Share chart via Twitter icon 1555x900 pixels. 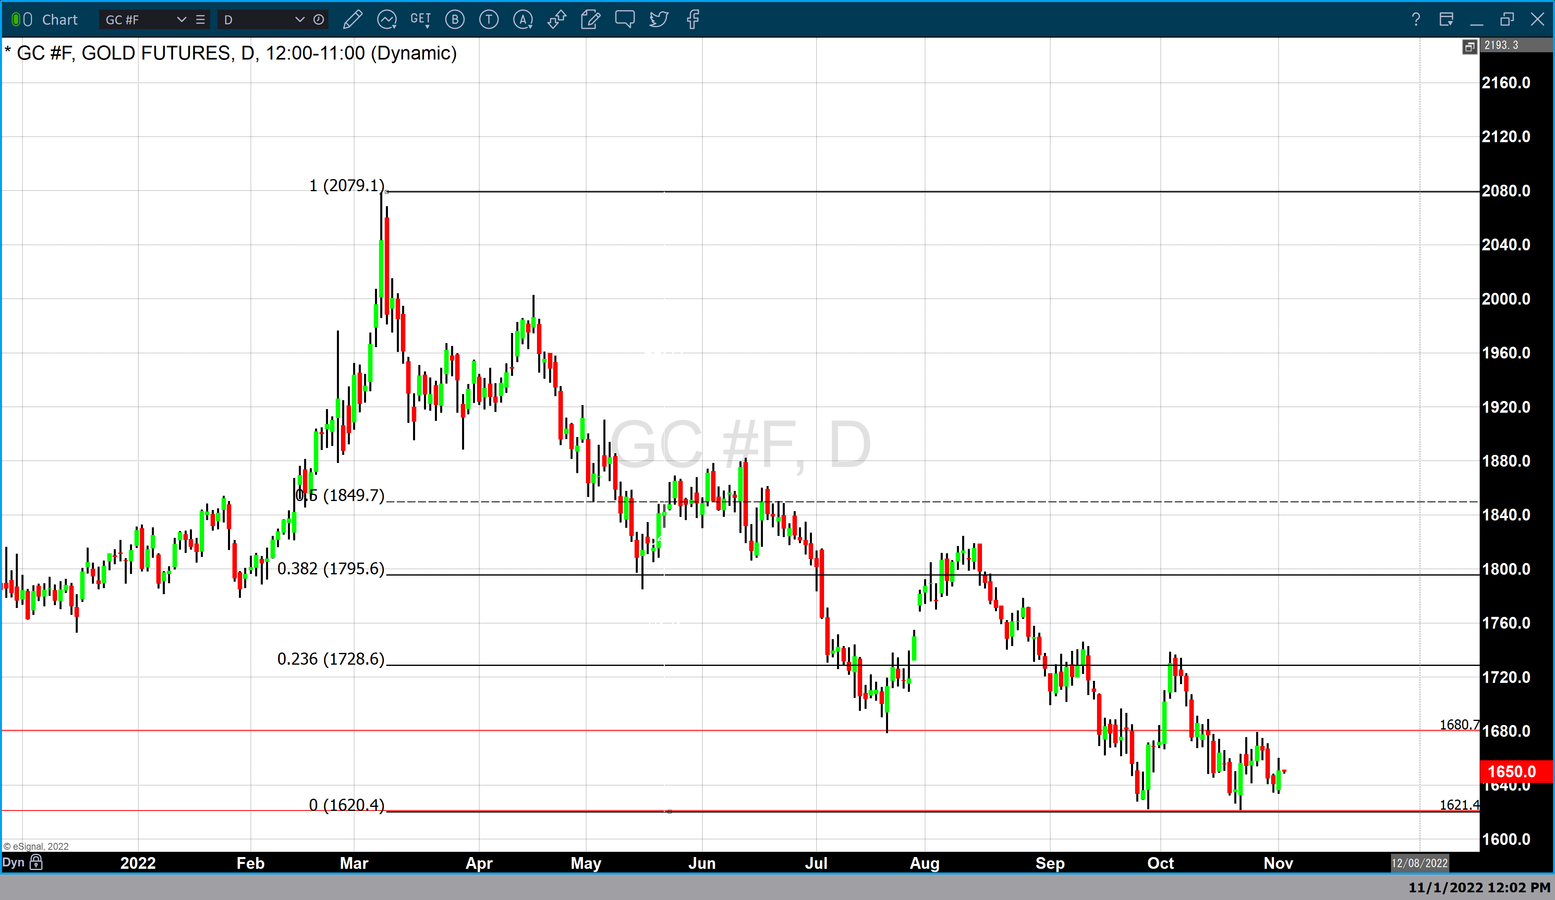659,19
